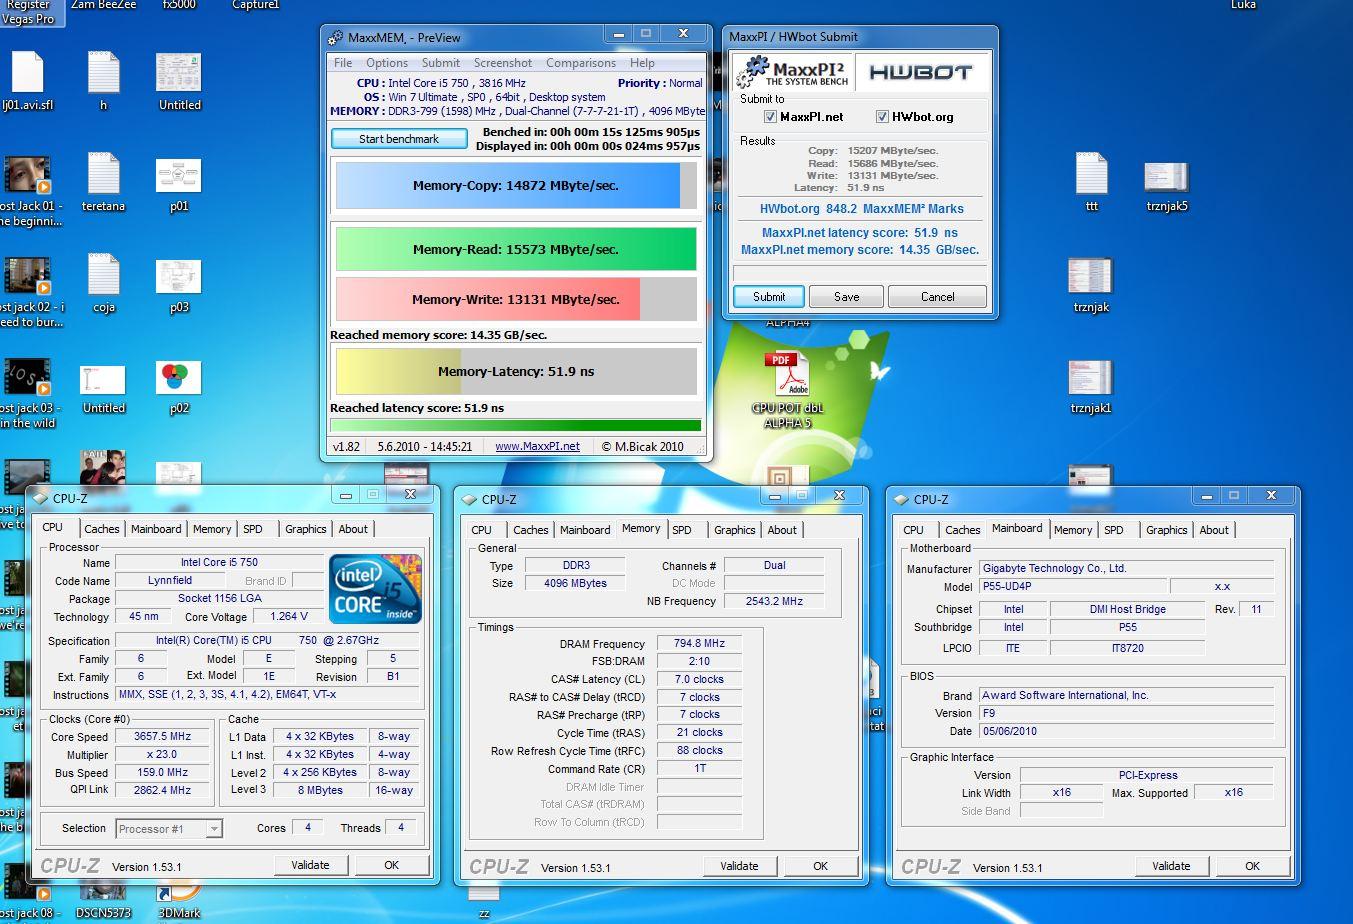Viewport: 1353px width, 924px height.
Task: Click the motherboard model P55-UD4P field
Action: [1071, 587]
